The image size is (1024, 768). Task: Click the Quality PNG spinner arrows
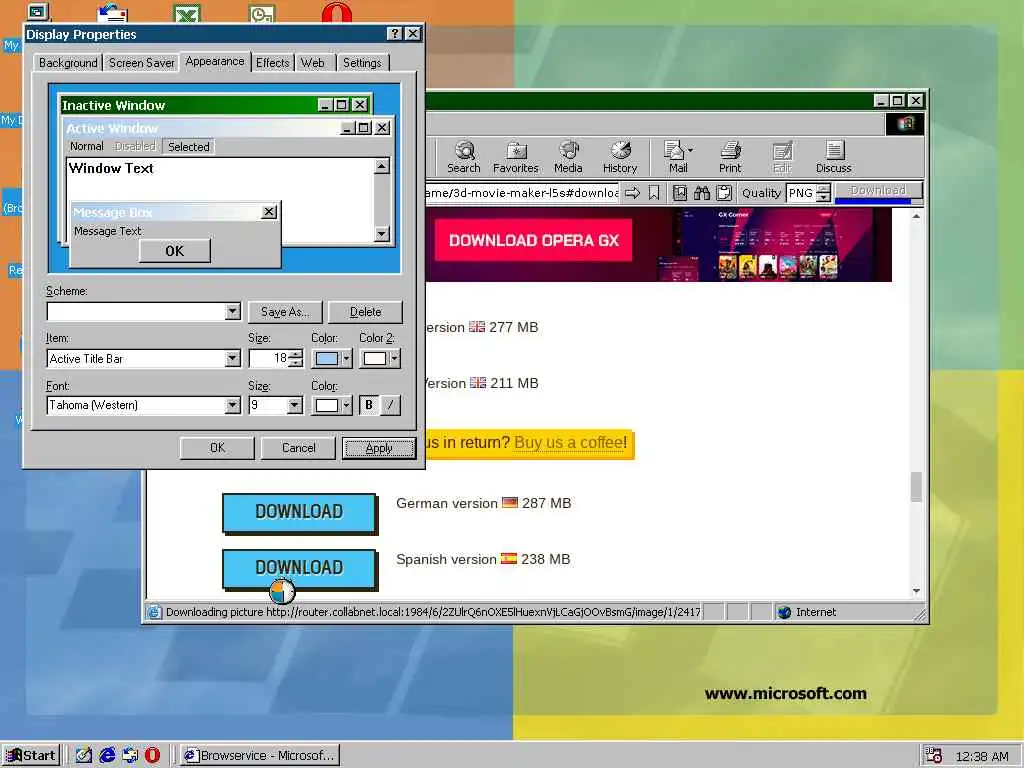point(823,193)
